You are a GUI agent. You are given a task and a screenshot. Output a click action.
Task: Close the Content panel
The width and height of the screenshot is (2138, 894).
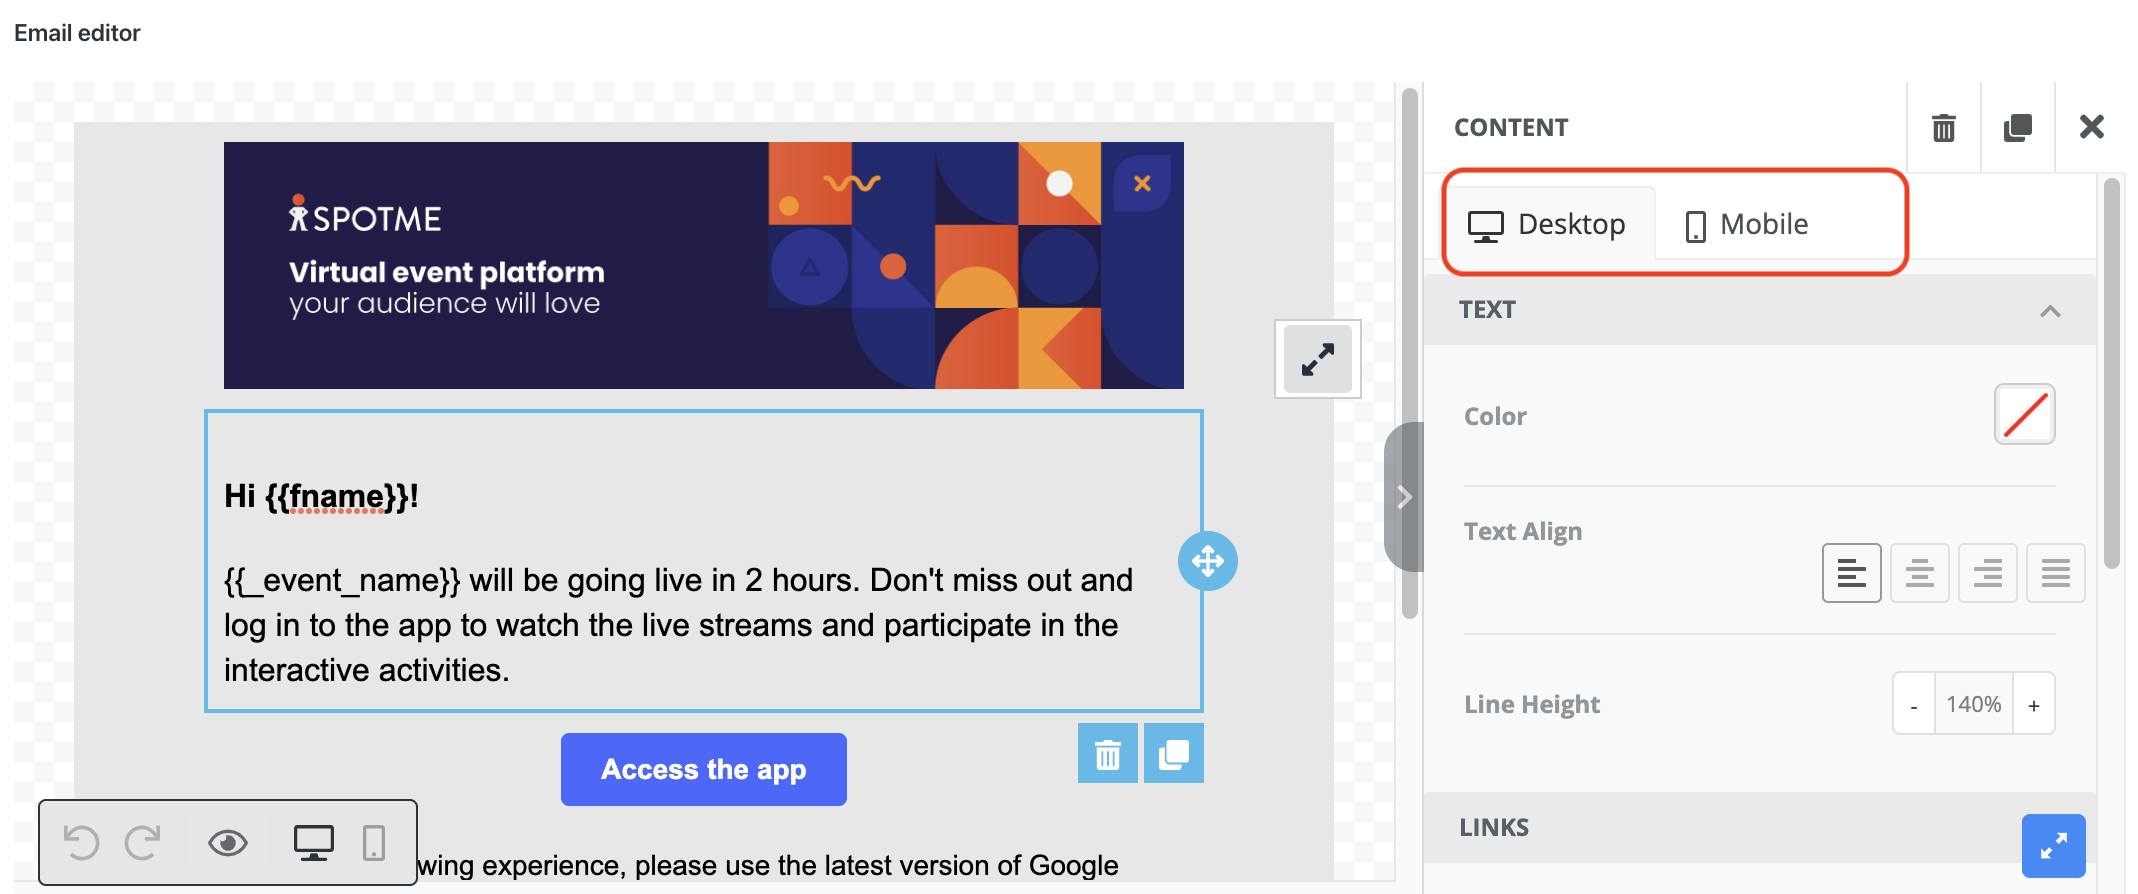pos(2091,127)
